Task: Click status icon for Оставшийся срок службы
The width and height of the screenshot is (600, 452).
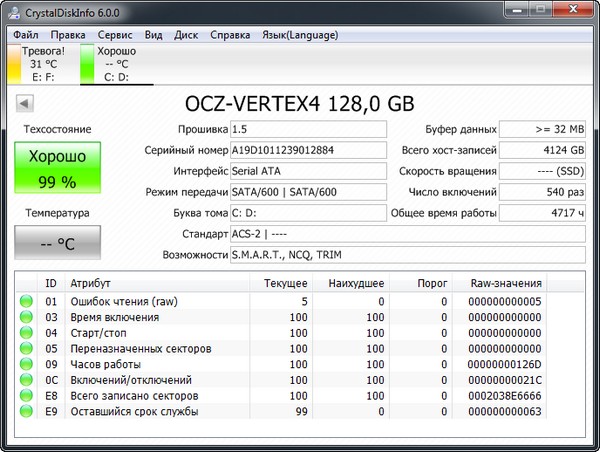Action: [x=25, y=412]
